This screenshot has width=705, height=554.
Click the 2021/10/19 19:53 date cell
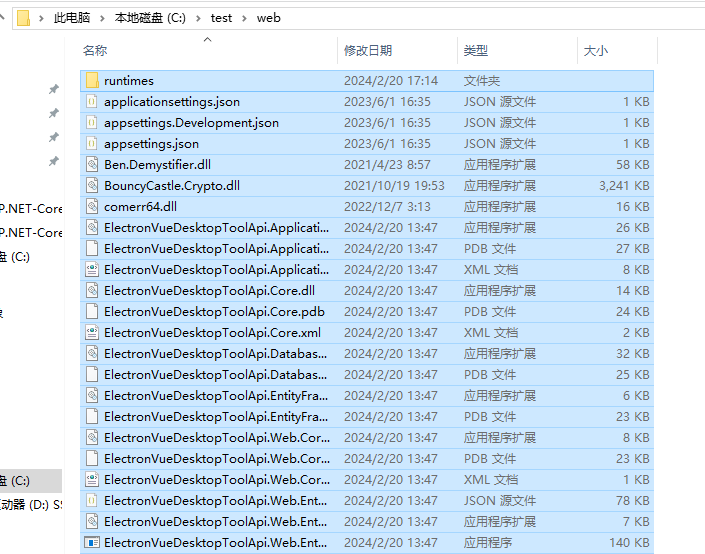pos(394,185)
